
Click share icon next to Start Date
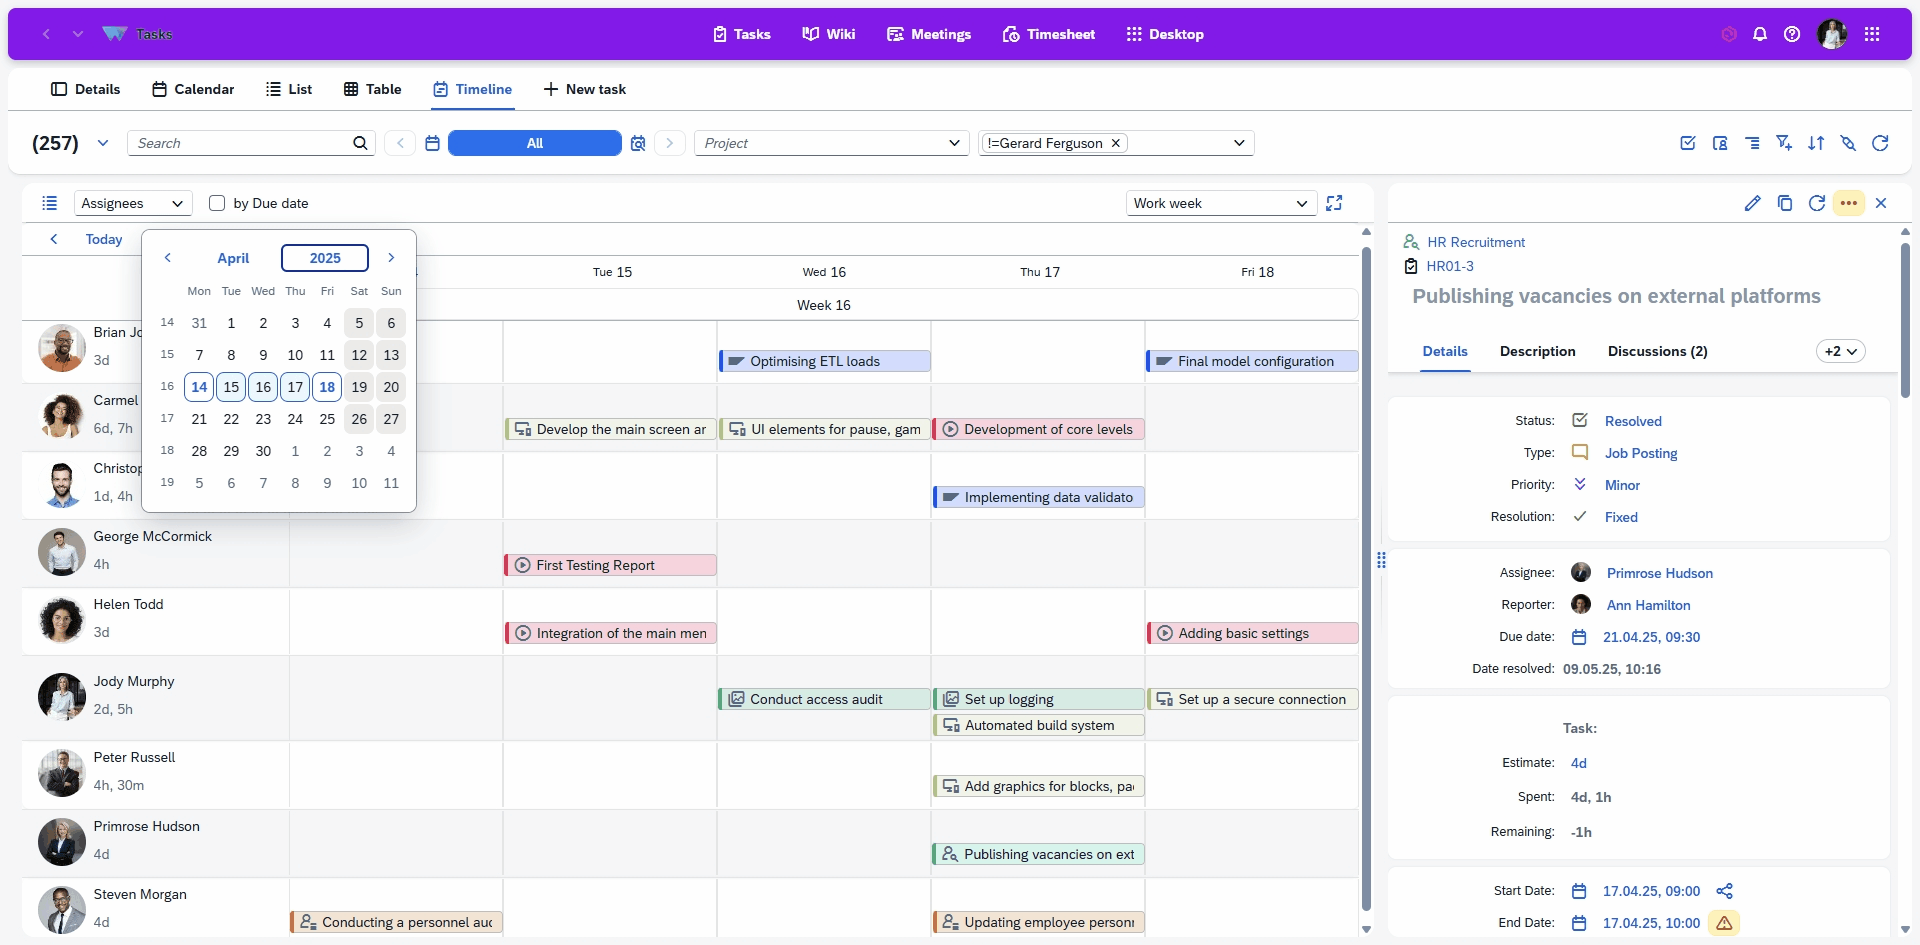coord(1724,891)
